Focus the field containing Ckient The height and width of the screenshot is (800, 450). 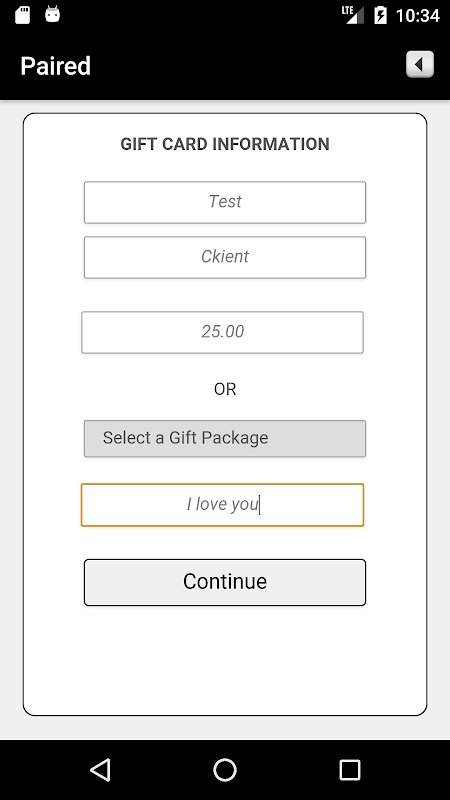[225, 257]
